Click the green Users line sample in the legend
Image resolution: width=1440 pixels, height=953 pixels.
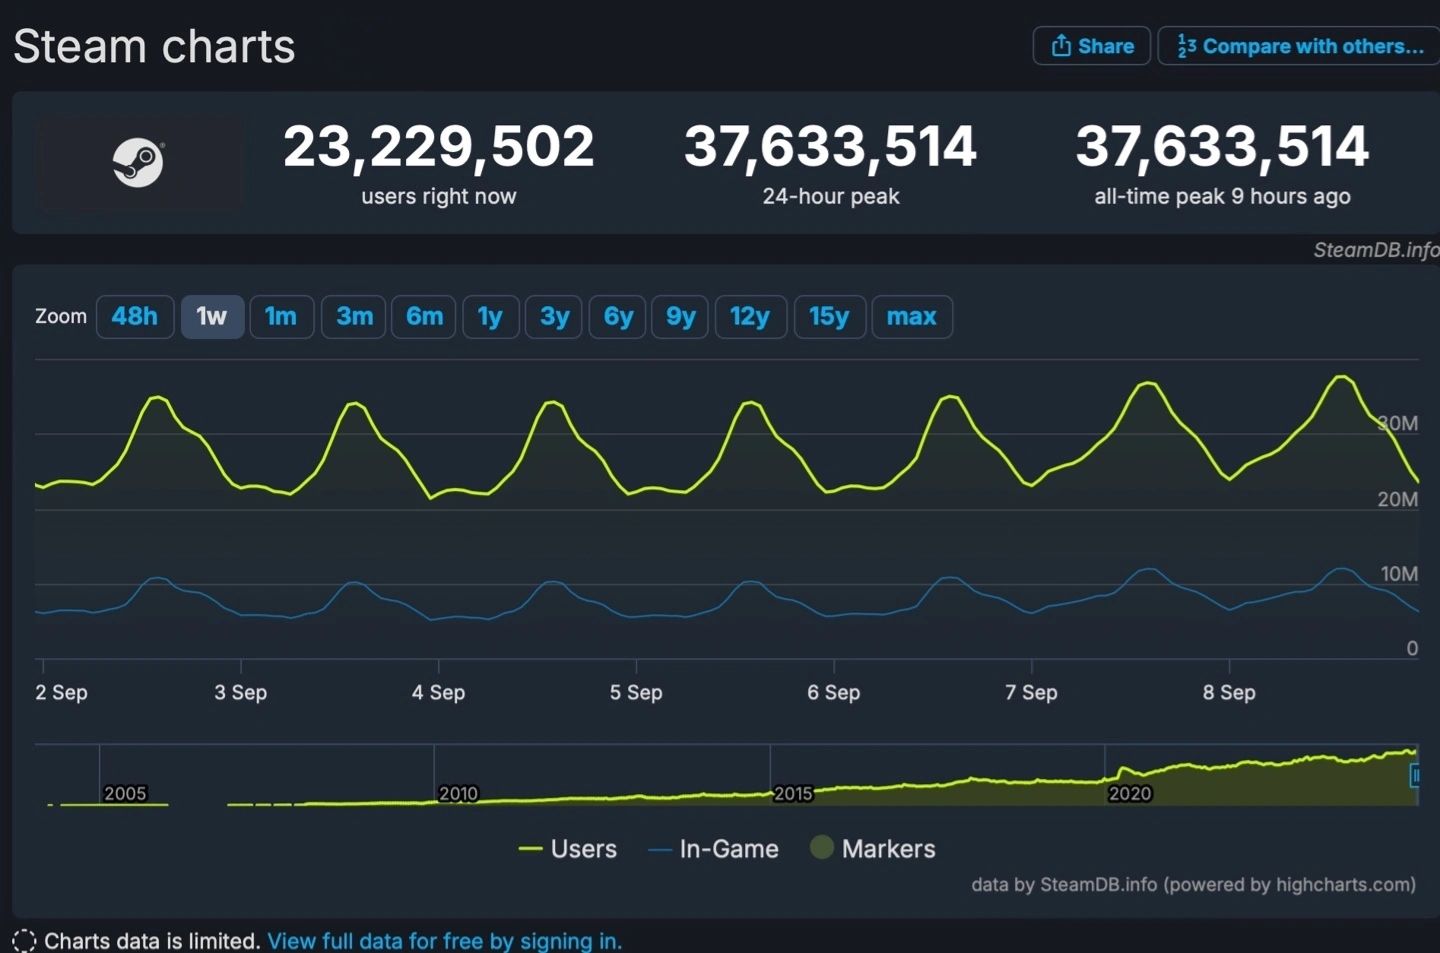pos(528,848)
